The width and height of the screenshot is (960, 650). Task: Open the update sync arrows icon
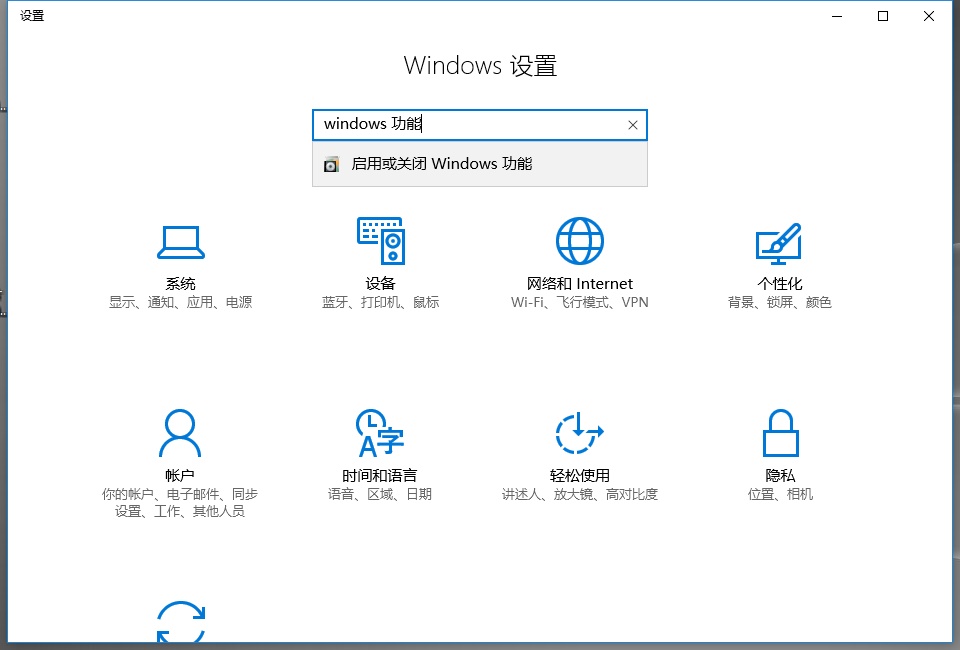pyautogui.click(x=181, y=621)
